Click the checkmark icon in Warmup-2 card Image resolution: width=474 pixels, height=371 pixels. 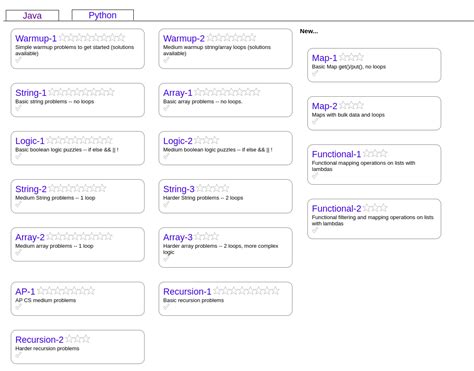[166, 60]
